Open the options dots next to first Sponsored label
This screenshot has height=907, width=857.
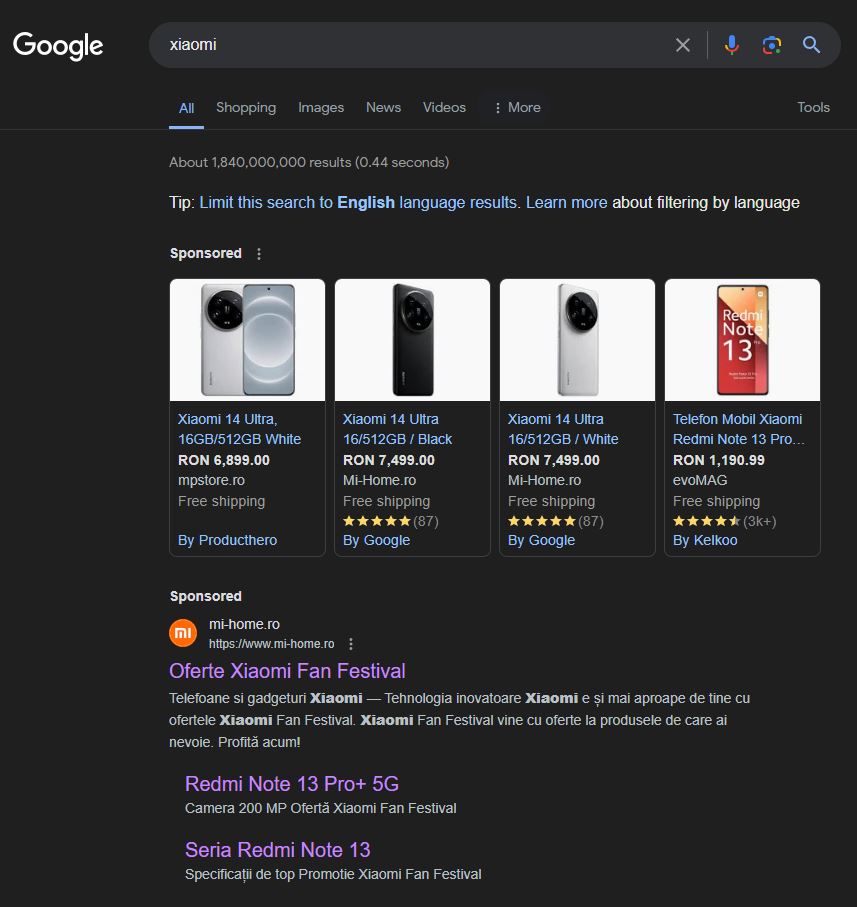(x=259, y=253)
